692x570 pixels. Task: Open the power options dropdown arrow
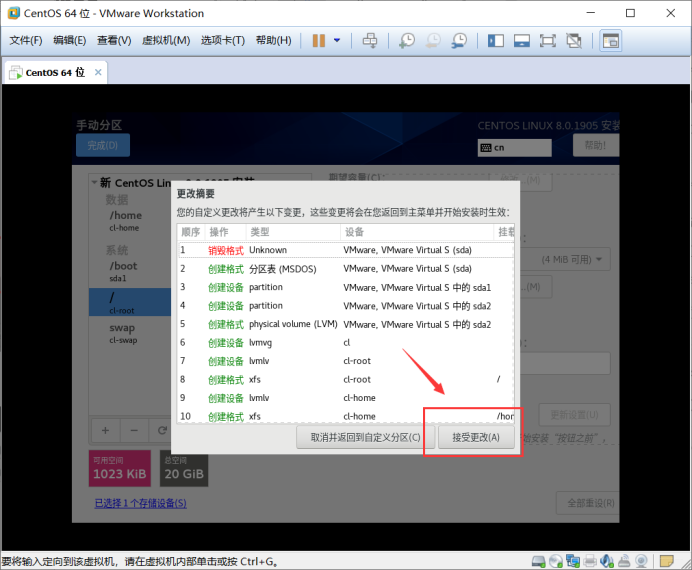[x=337, y=41]
